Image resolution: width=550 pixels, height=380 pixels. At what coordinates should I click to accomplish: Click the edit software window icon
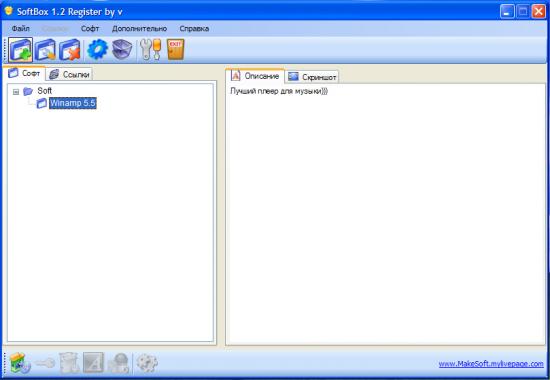(45, 50)
